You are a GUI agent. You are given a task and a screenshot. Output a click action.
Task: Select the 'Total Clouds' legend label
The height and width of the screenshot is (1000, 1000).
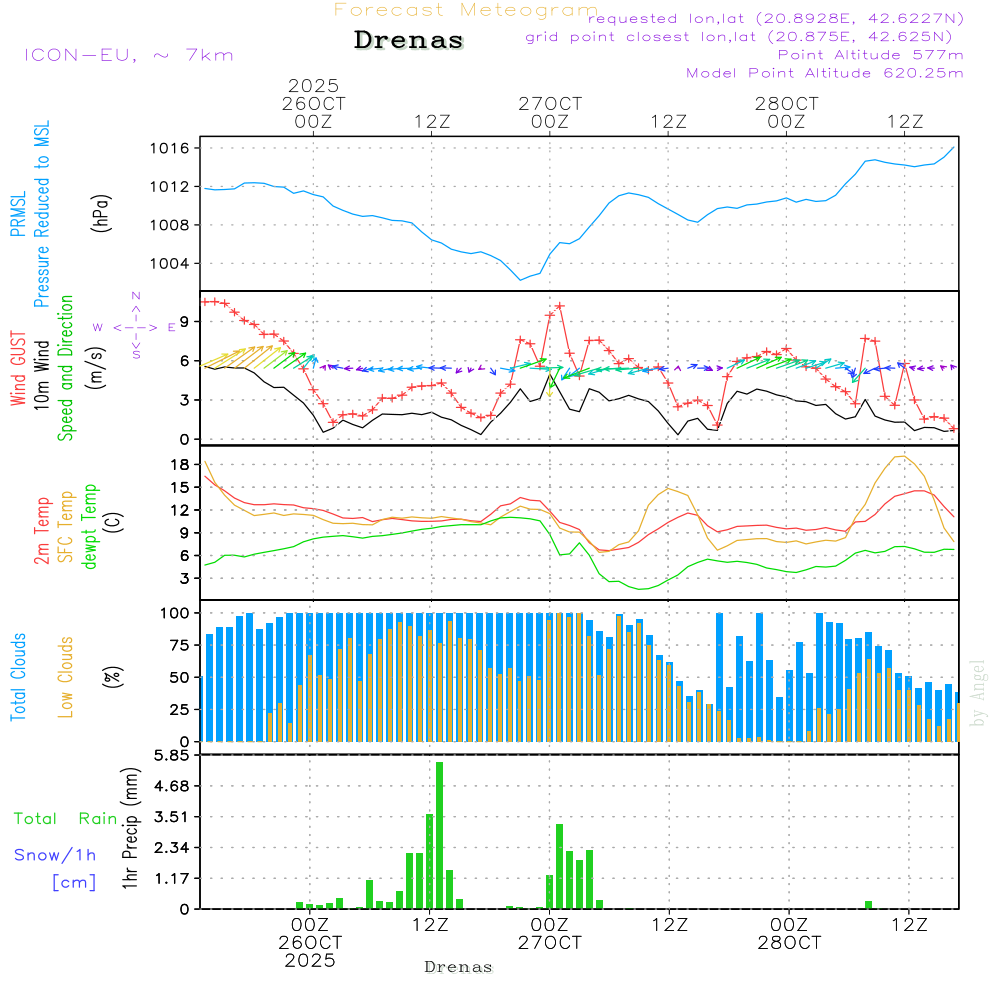pos(19,677)
